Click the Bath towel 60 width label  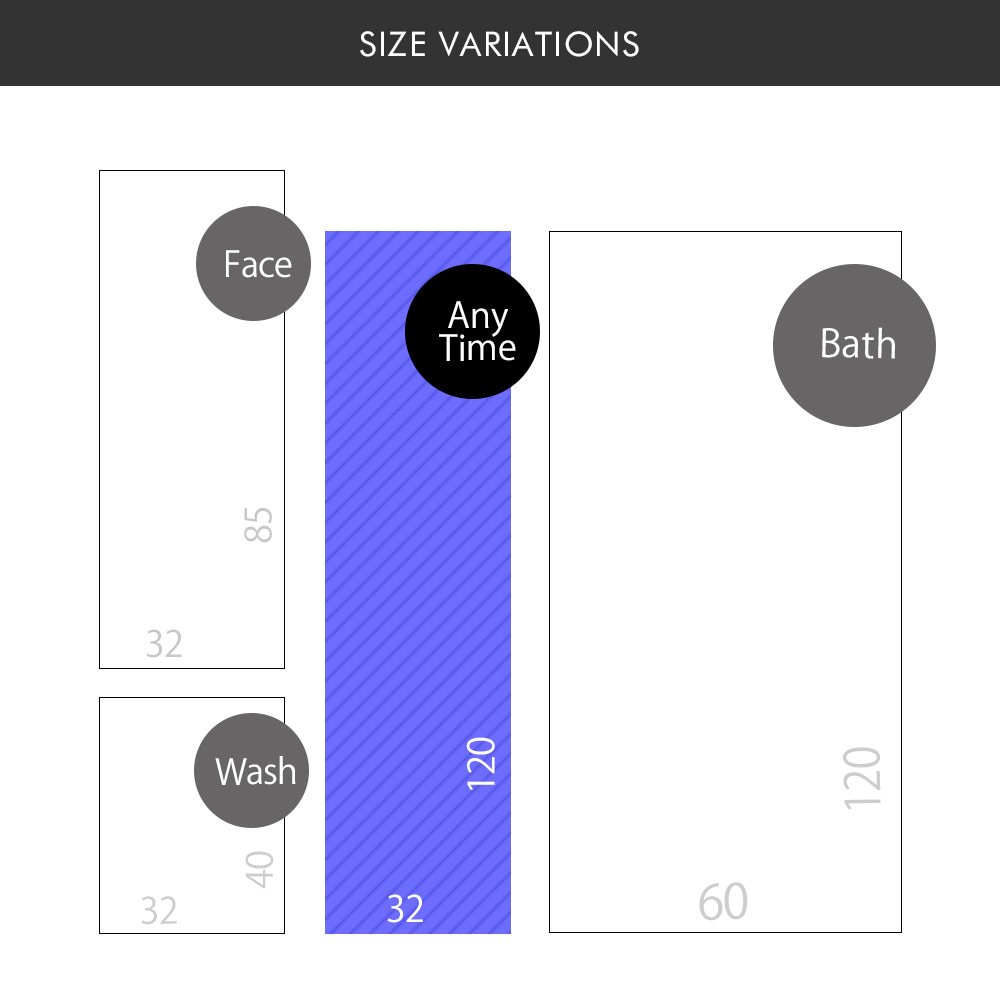(723, 903)
